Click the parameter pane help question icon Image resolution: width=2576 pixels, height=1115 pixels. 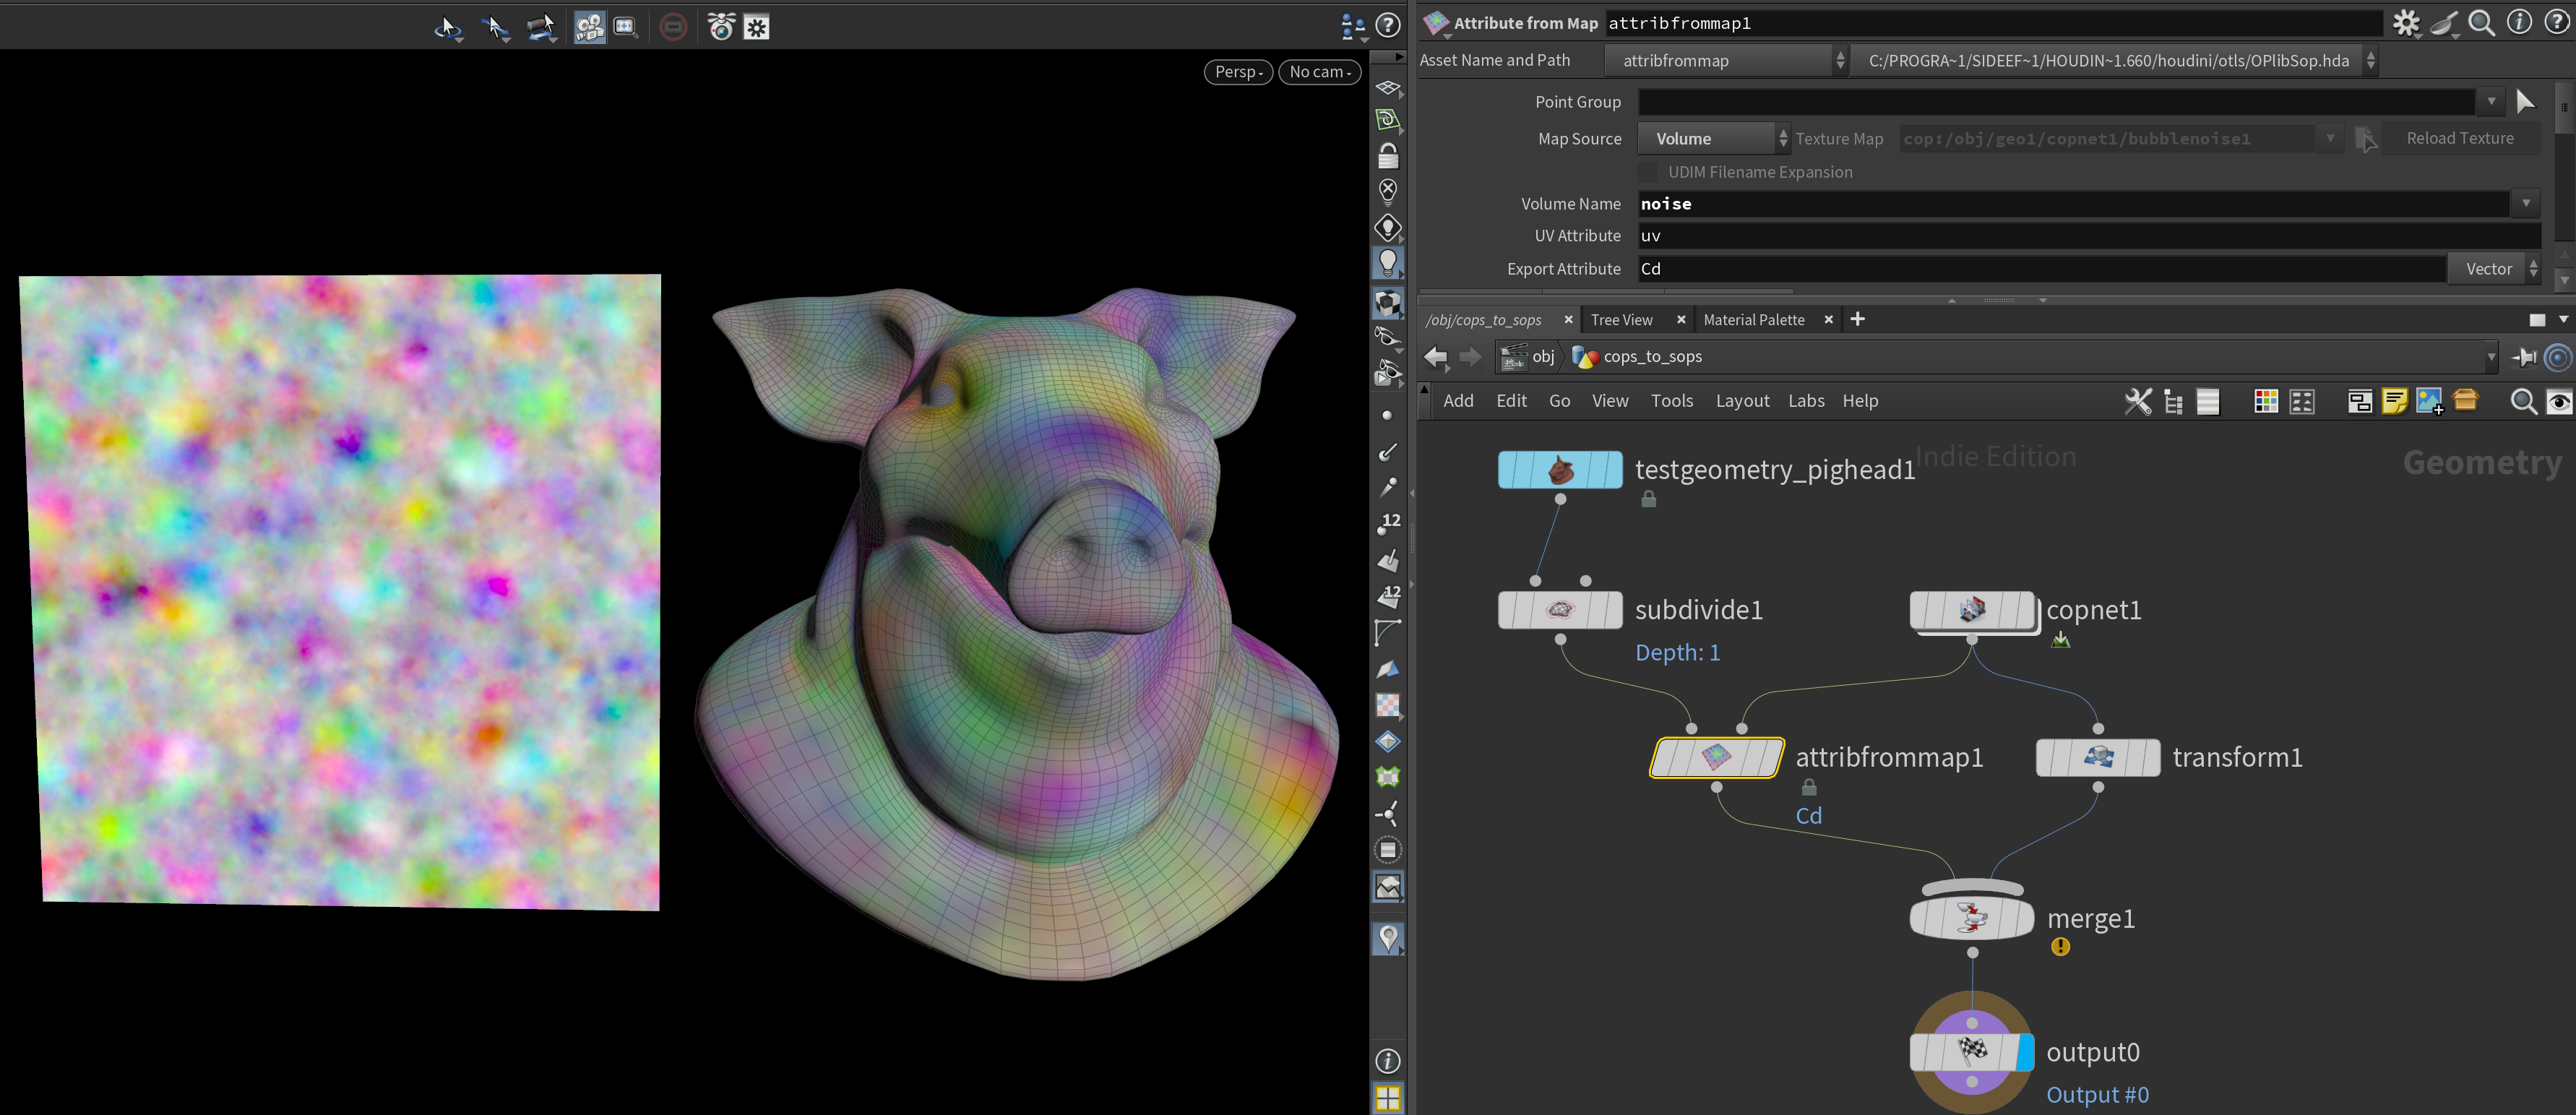coord(2557,22)
